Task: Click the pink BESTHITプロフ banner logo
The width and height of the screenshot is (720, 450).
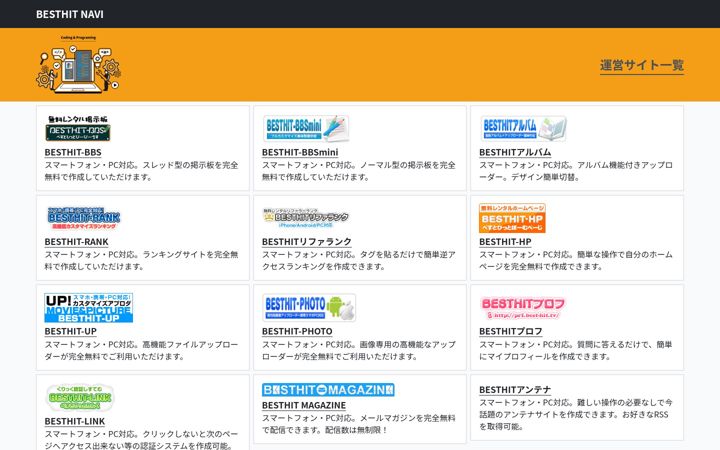Action: (523, 308)
